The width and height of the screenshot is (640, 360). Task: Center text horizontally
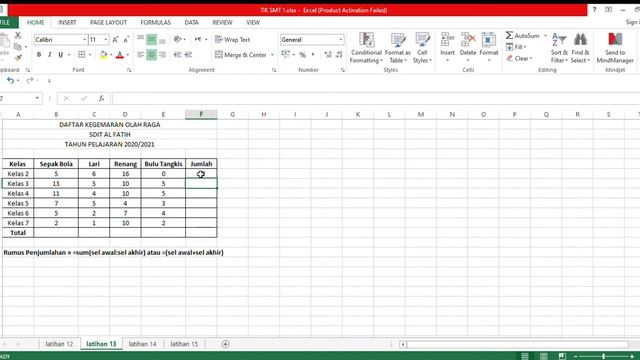pyautogui.click(x=151, y=55)
